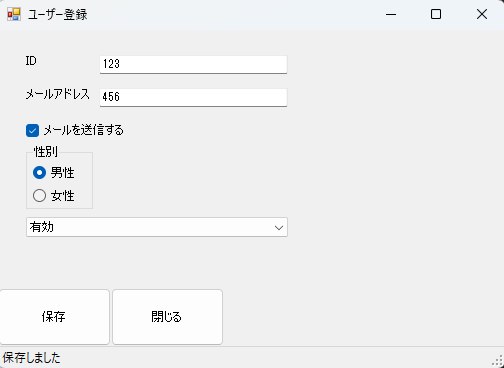The width and height of the screenshot is (504, 368).
Task: Select the 男性 radio button
Action: 39,173
